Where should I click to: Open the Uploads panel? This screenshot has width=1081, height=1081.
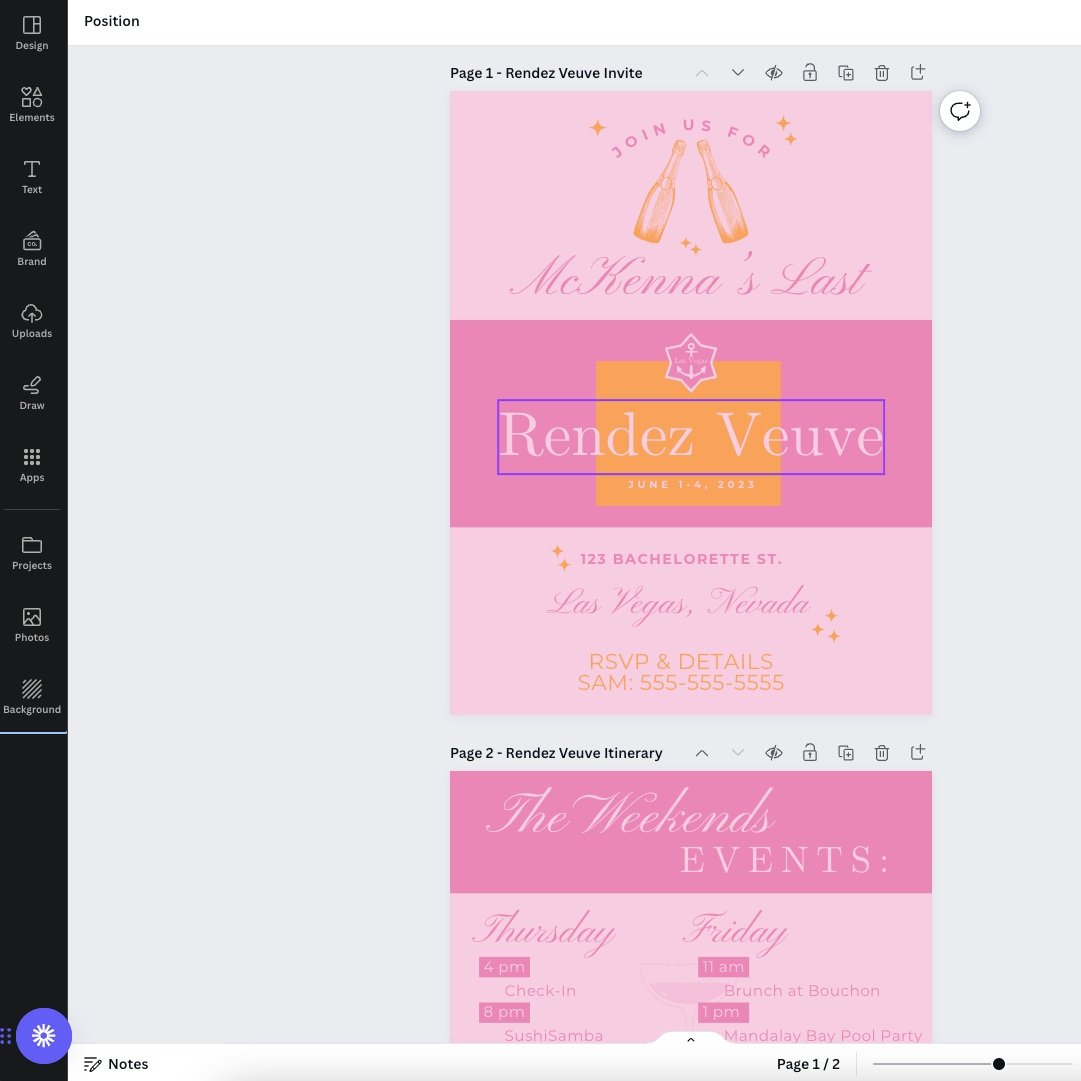[32, 321]
